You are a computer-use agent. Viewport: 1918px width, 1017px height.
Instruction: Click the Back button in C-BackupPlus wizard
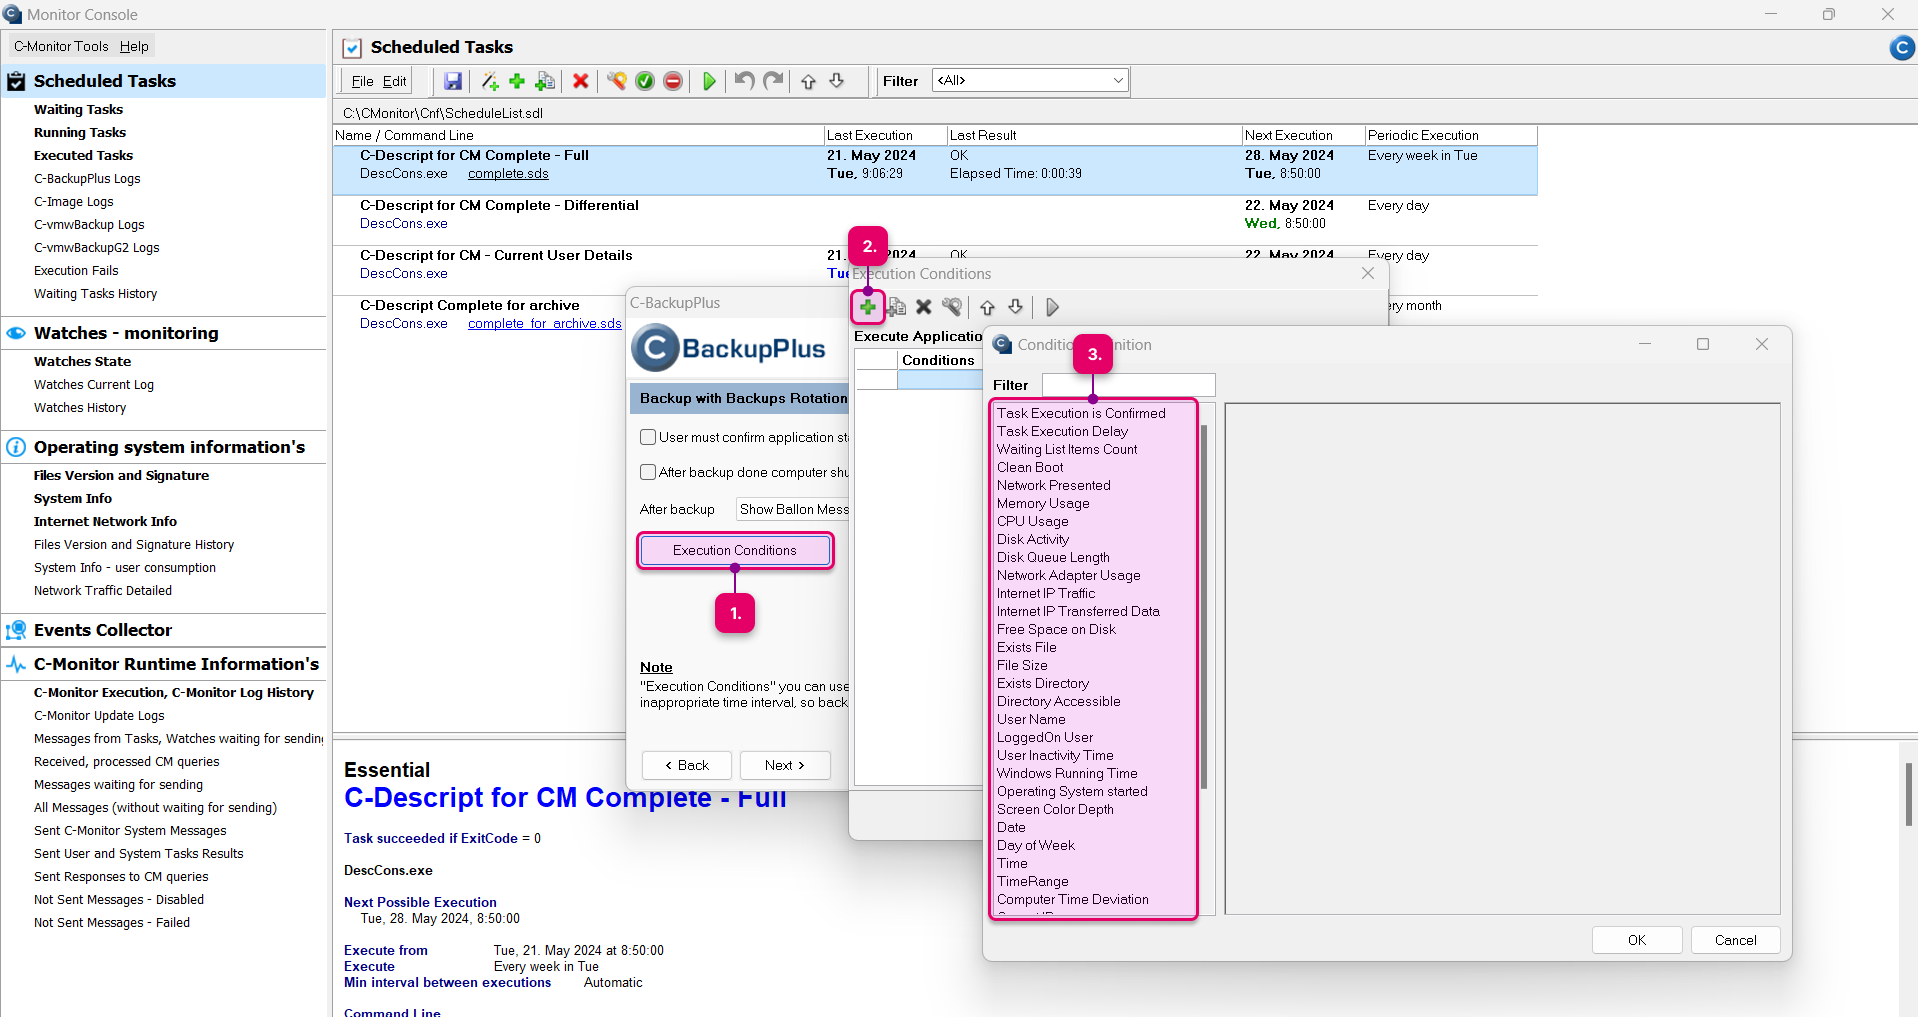[687, 765]
